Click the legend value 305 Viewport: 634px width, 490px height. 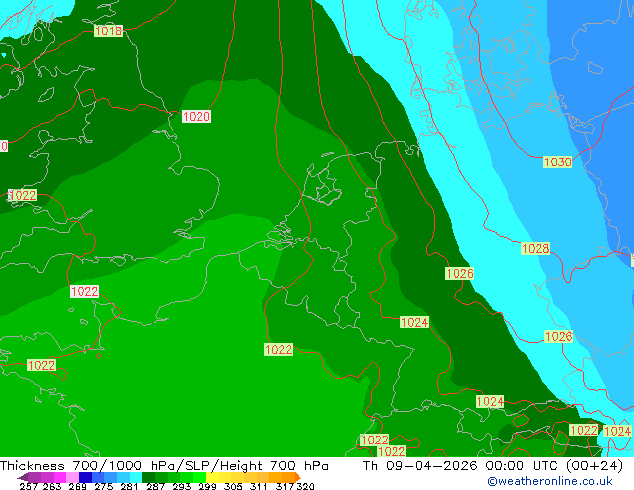tap(233, 486)
